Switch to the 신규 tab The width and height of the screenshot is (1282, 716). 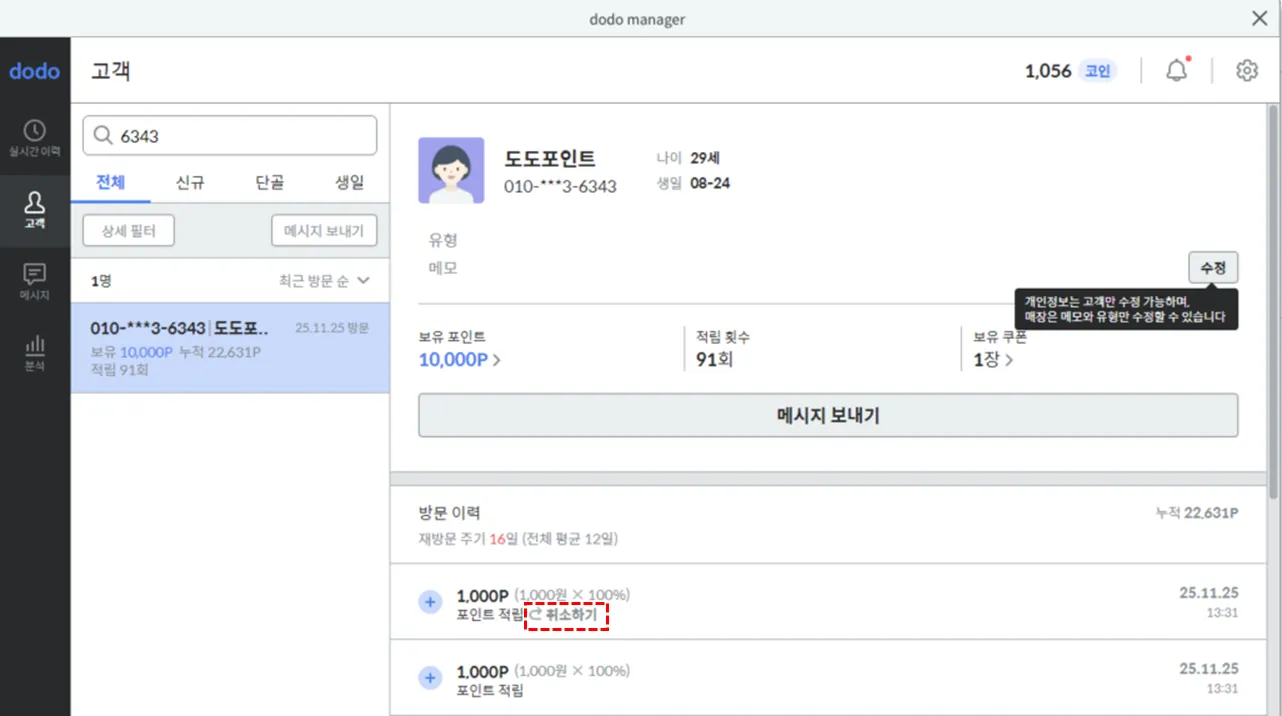190,183
